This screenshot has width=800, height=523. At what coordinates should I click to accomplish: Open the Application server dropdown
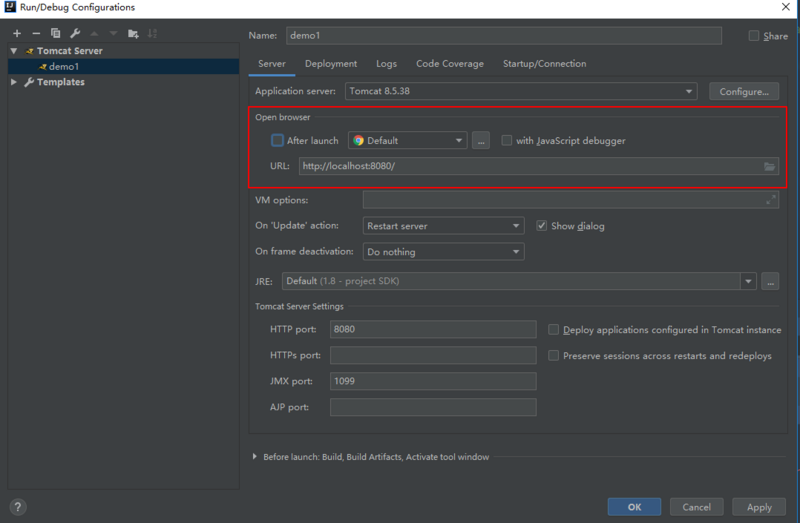click(x=521, y=91)
